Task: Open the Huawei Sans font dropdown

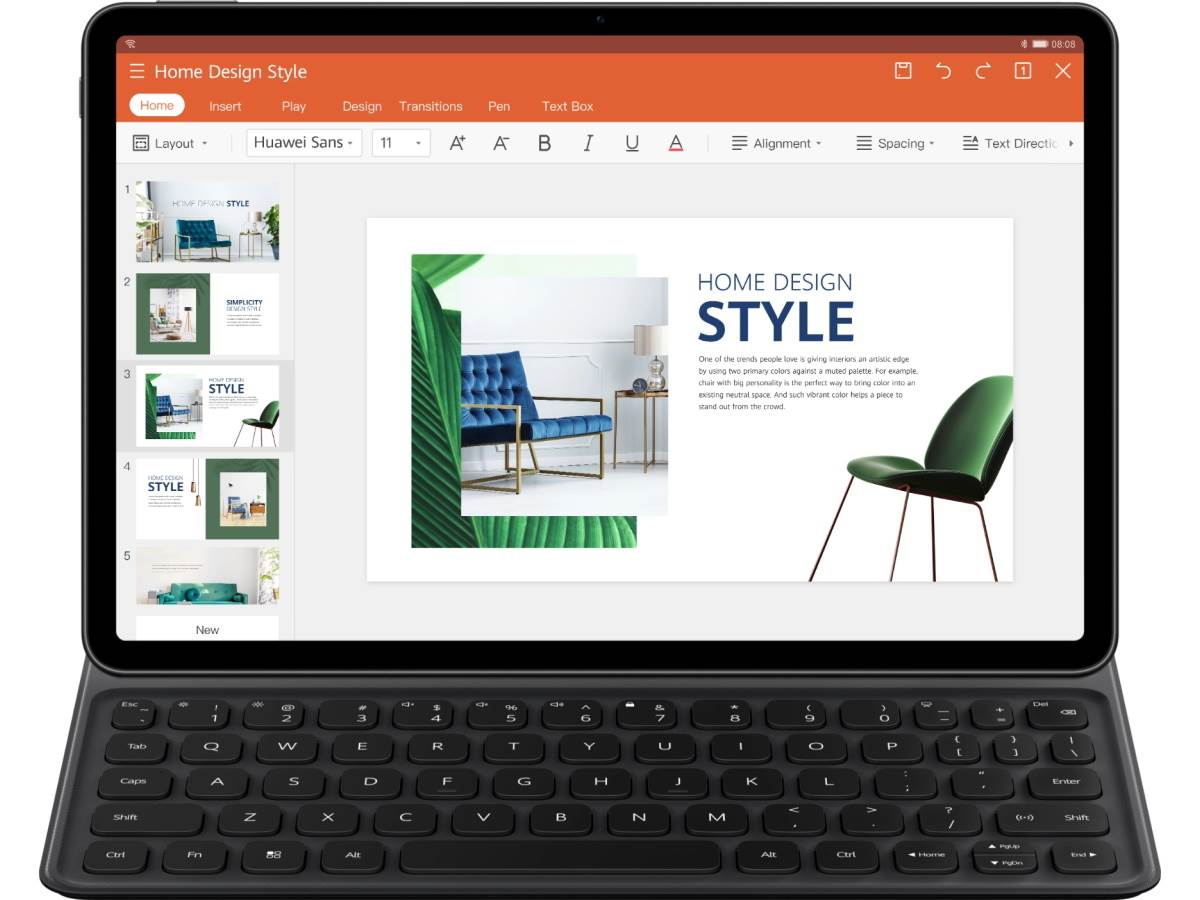Action: pos(304,143)
